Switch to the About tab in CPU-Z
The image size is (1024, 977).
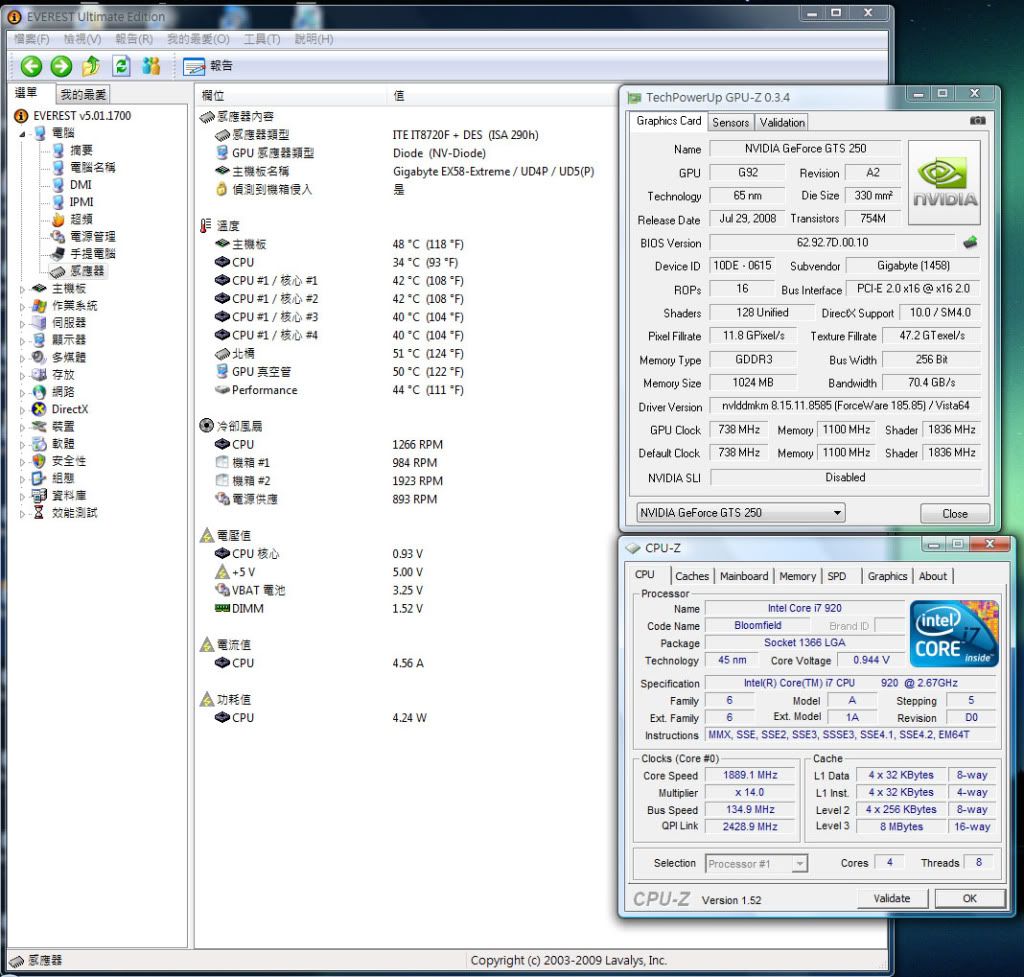(x=933, y=576)
